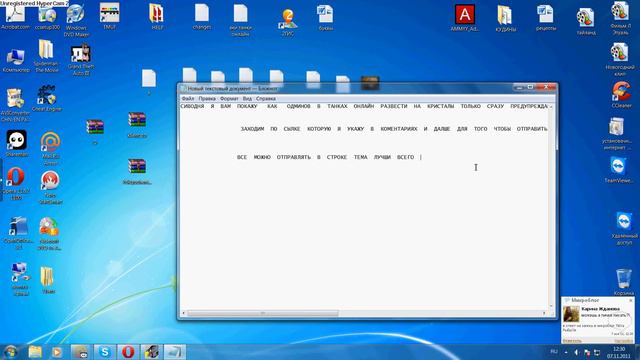Show hidden tray icons arrow
Screen dimensions: 640x360
566,352
